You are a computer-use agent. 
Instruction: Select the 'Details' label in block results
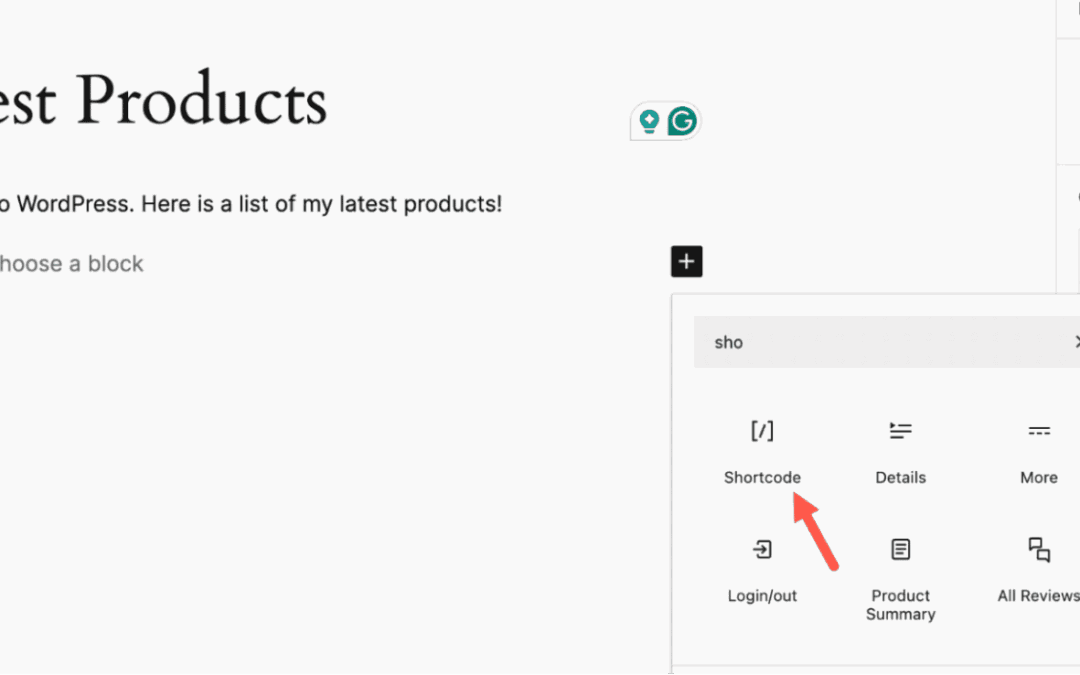pyautogui.click(x=900, y=478)
